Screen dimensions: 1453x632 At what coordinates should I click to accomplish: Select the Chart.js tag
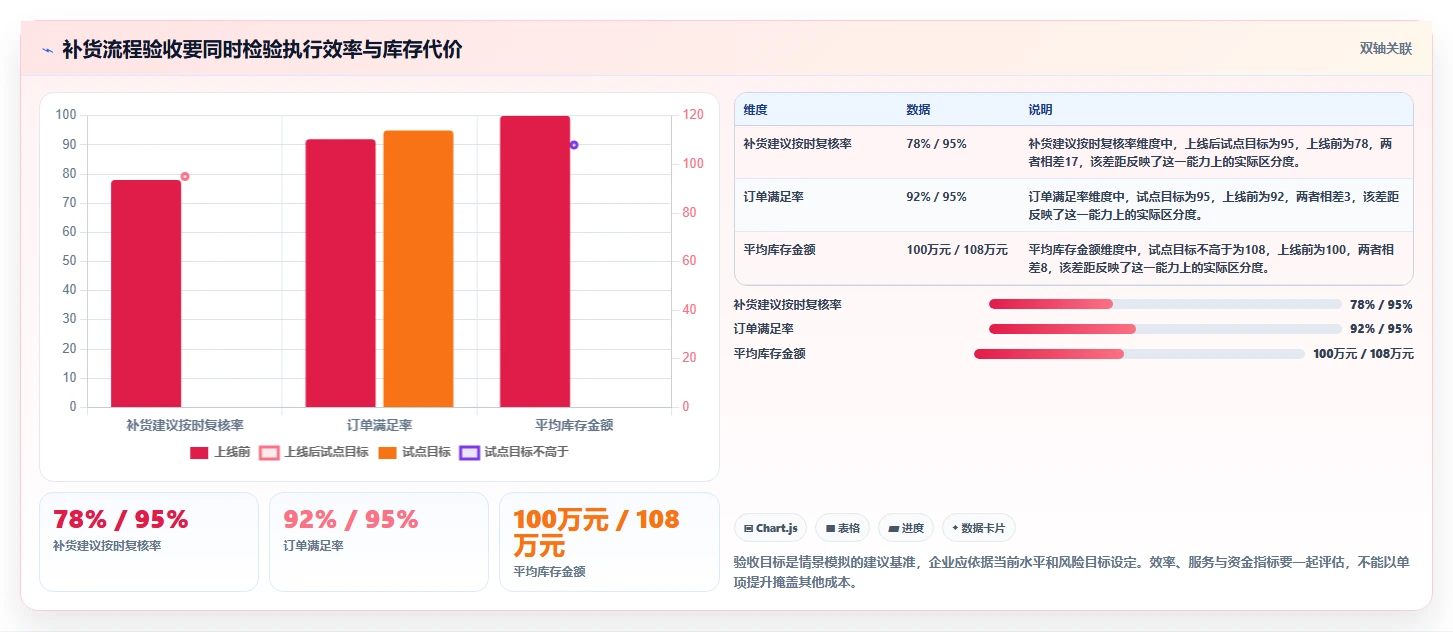(771, 528)
